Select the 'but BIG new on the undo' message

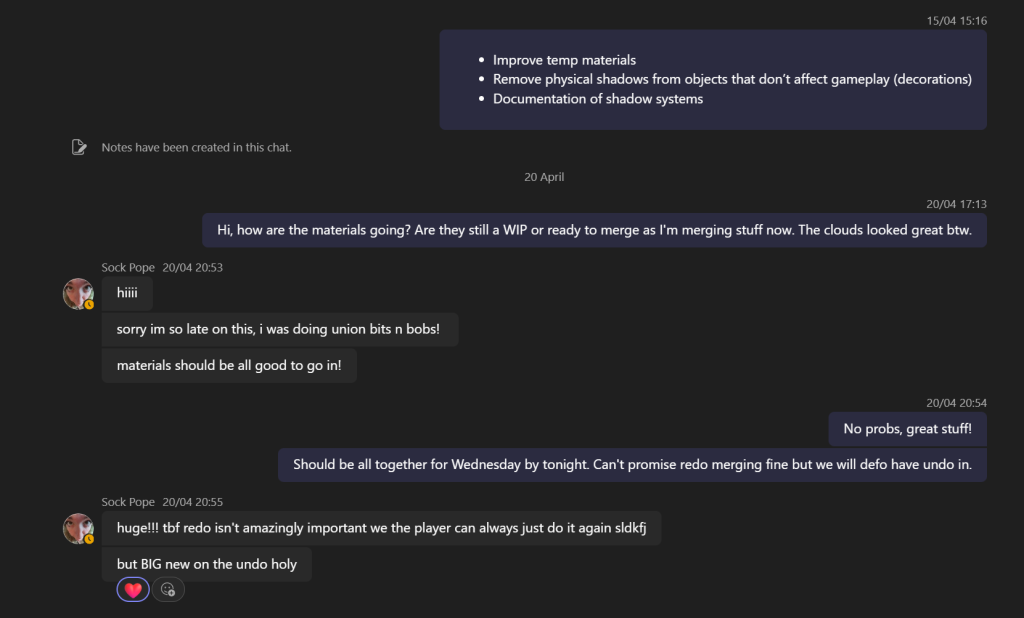coord(207,564)
